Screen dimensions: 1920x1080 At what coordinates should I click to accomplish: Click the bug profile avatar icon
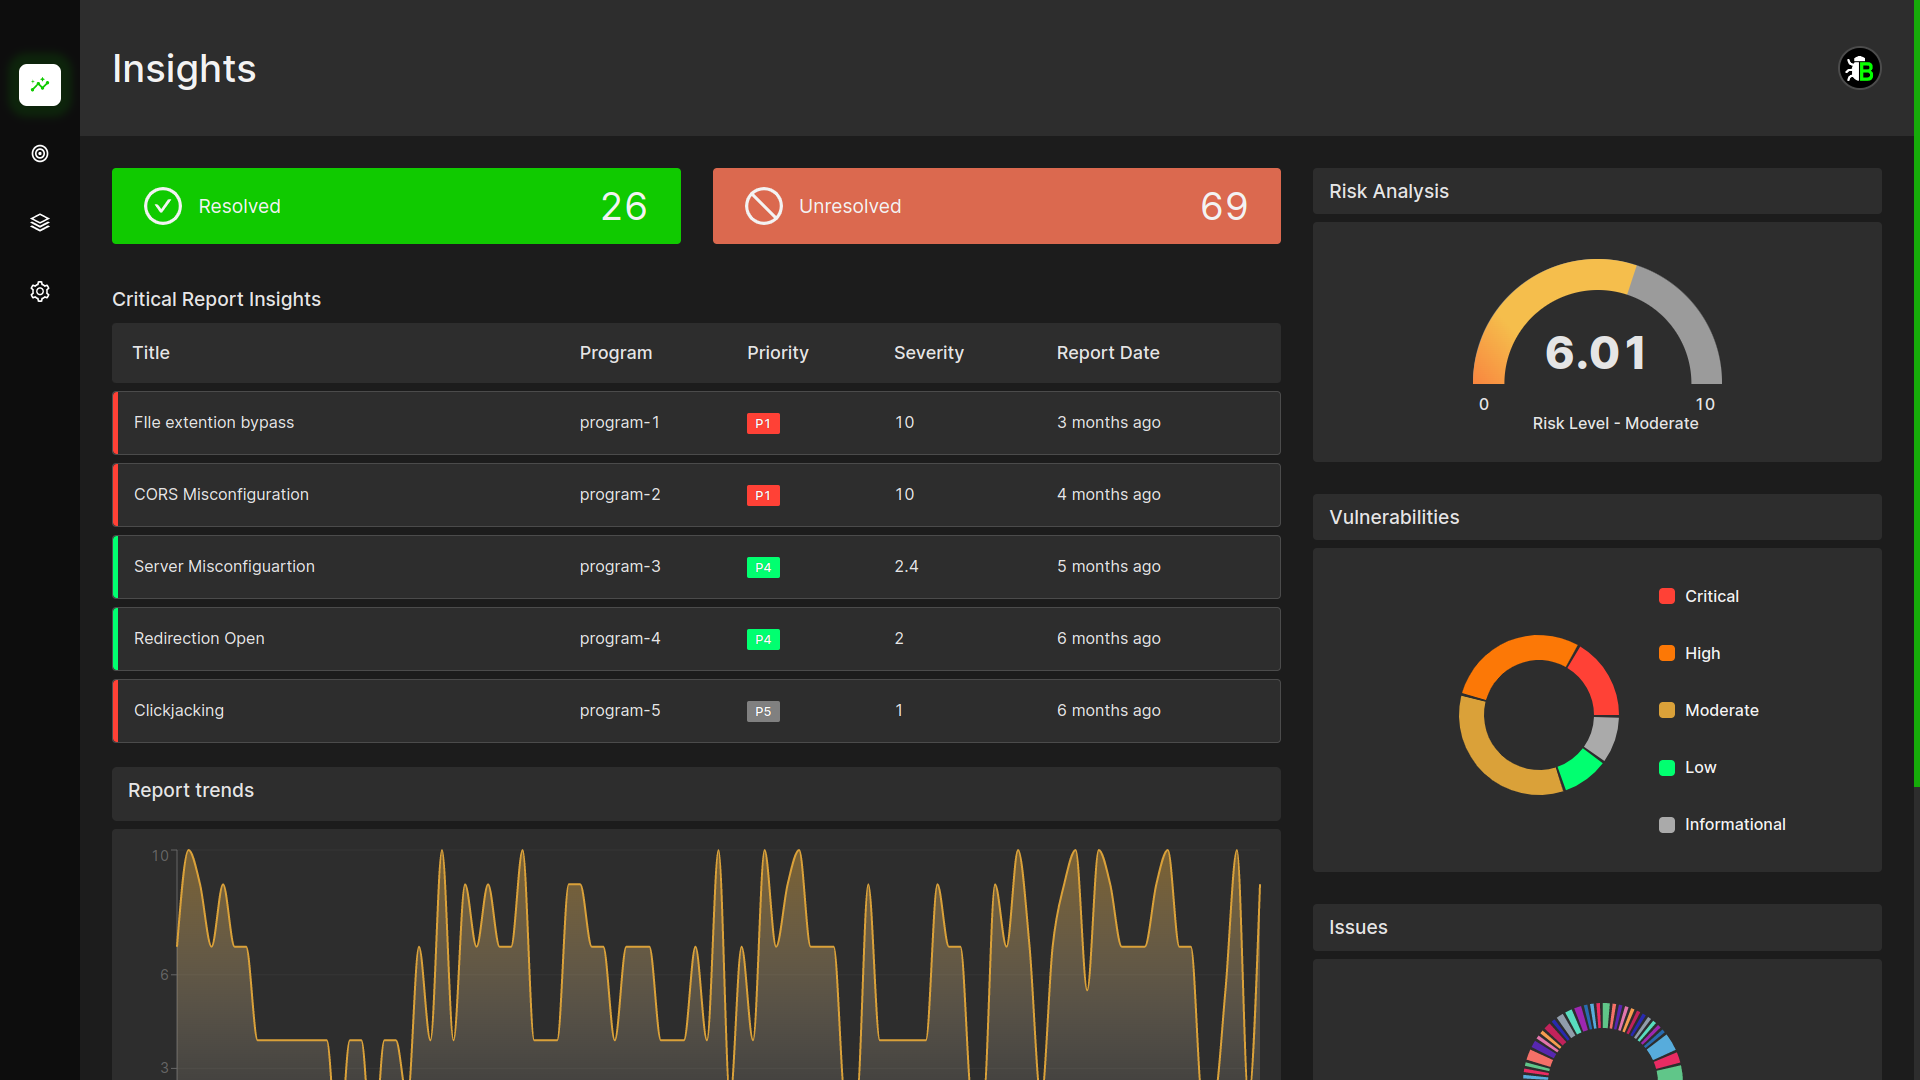point(1859,69)
